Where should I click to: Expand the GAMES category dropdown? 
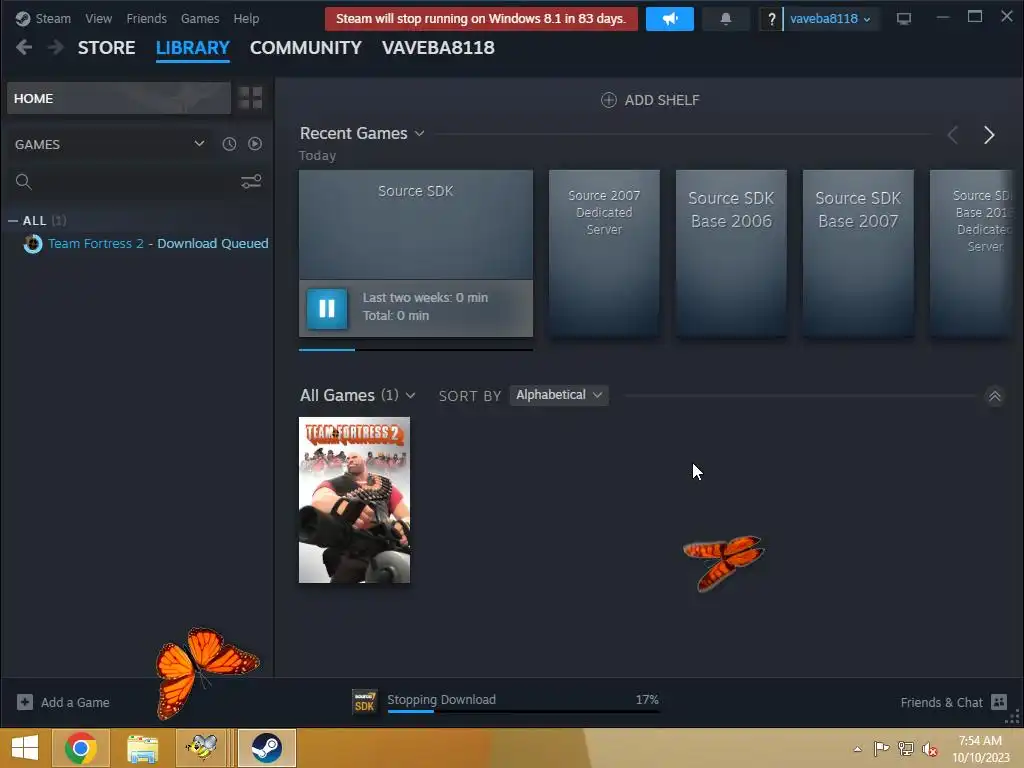[199, 144]
